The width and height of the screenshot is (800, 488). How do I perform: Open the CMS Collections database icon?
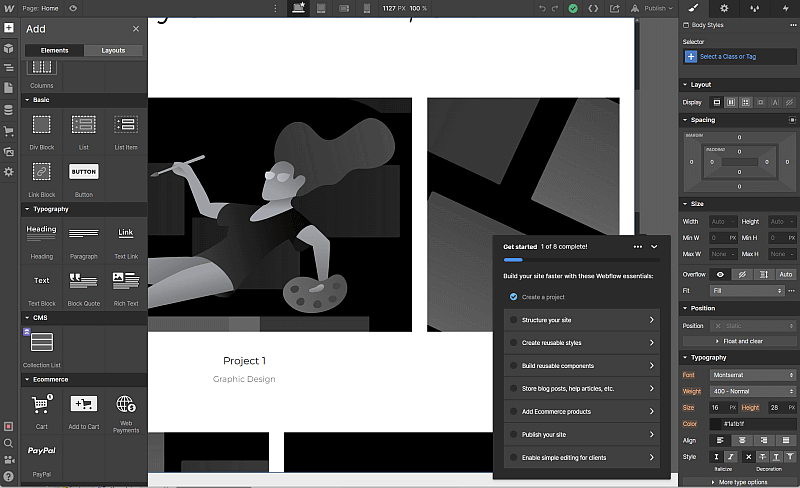(9, 110)
